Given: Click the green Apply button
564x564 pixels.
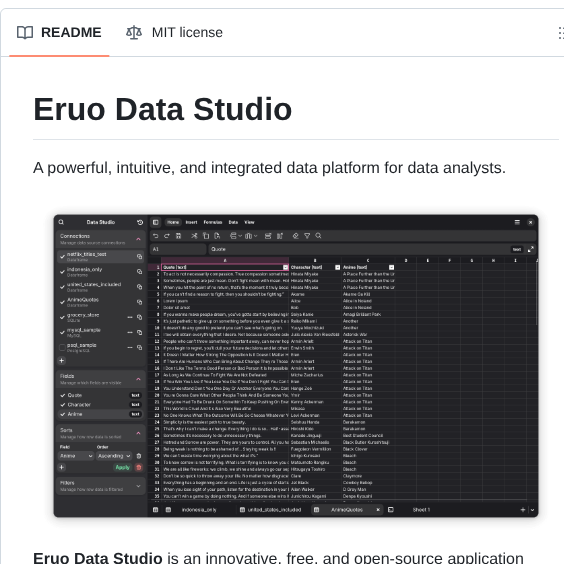Looking at the screenshot, I should pyautogui.click(x=123, y=467).
